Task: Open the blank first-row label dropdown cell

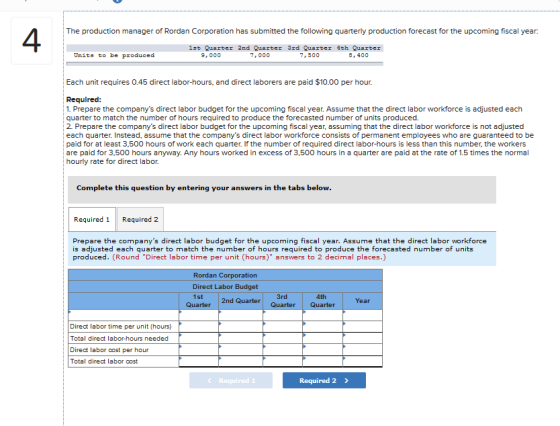Action: coord(124,315)
